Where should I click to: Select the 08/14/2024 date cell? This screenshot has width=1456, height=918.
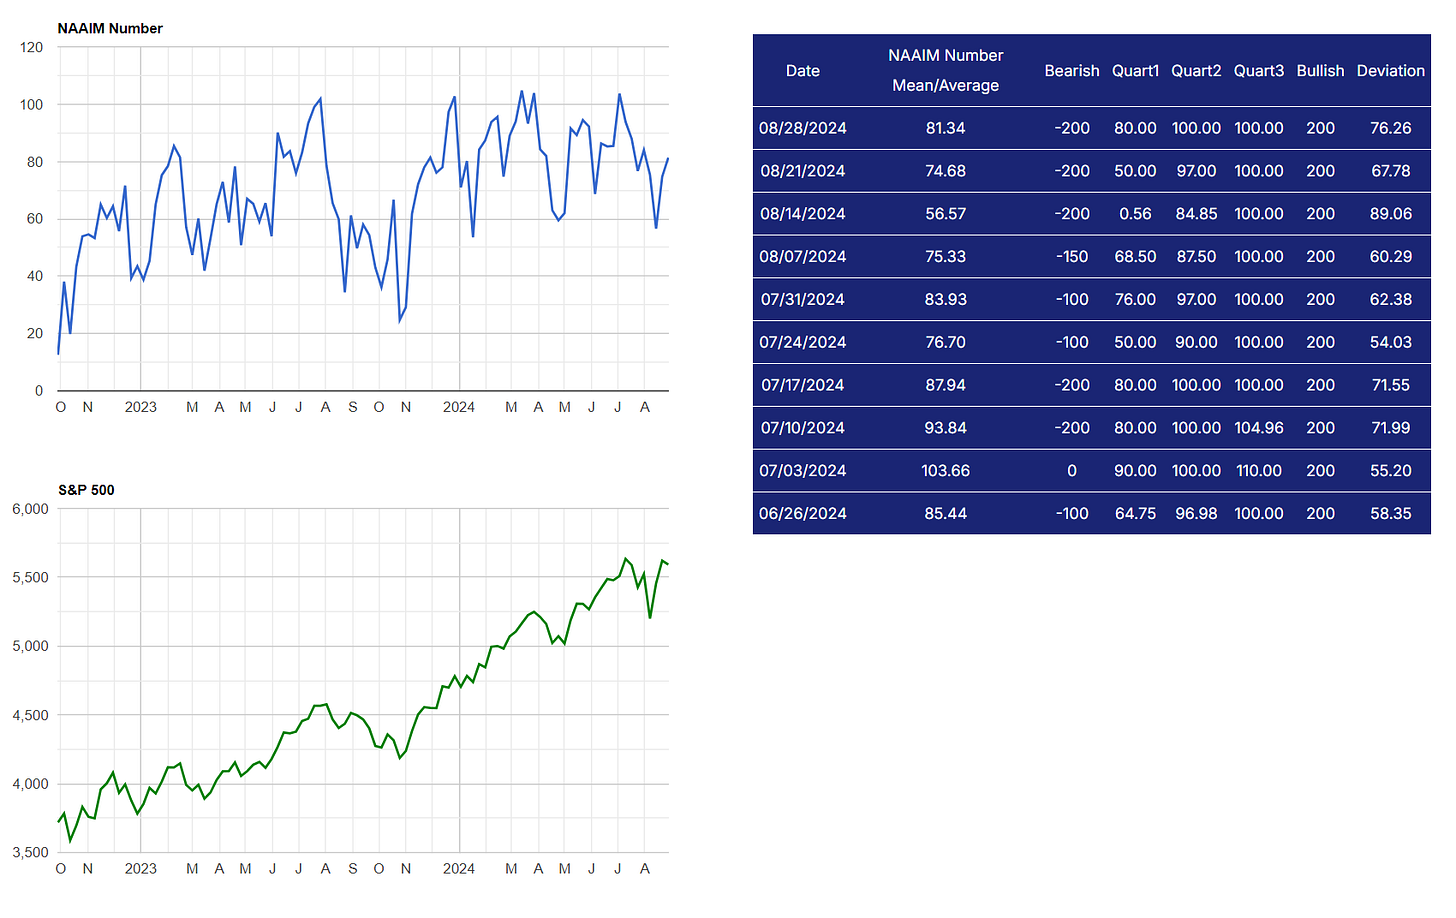tap(802, 214)
